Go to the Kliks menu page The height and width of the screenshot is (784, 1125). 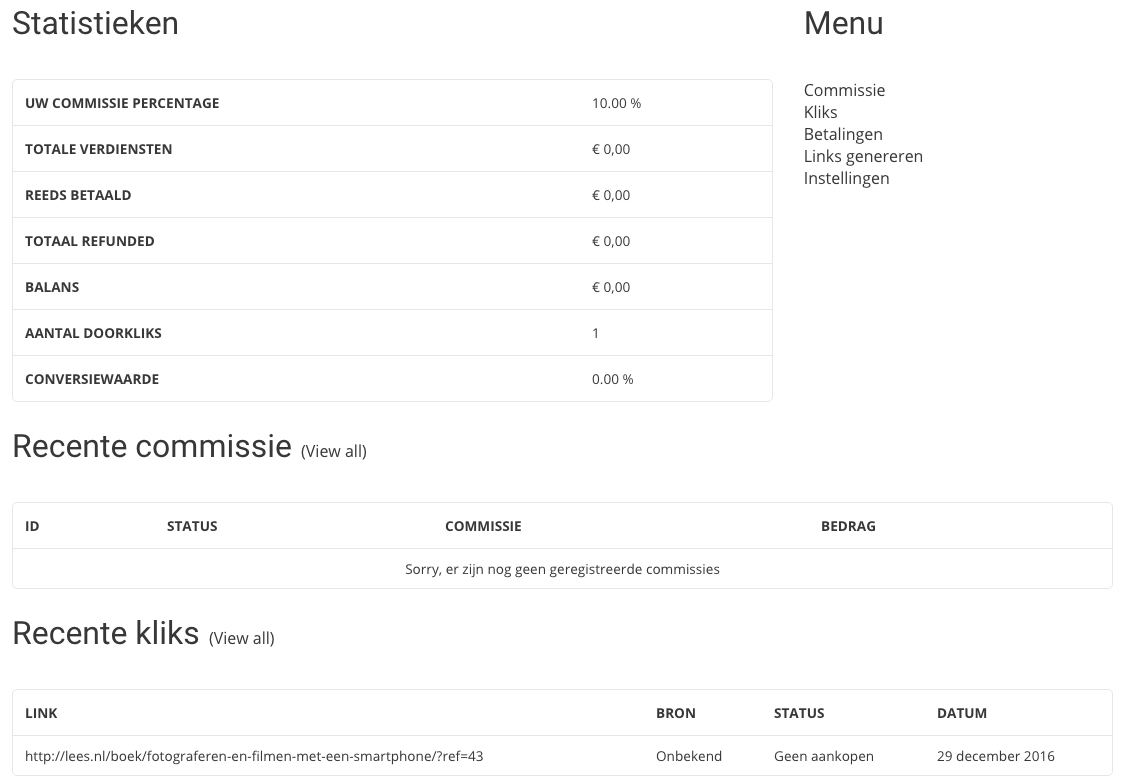point(820,112)
